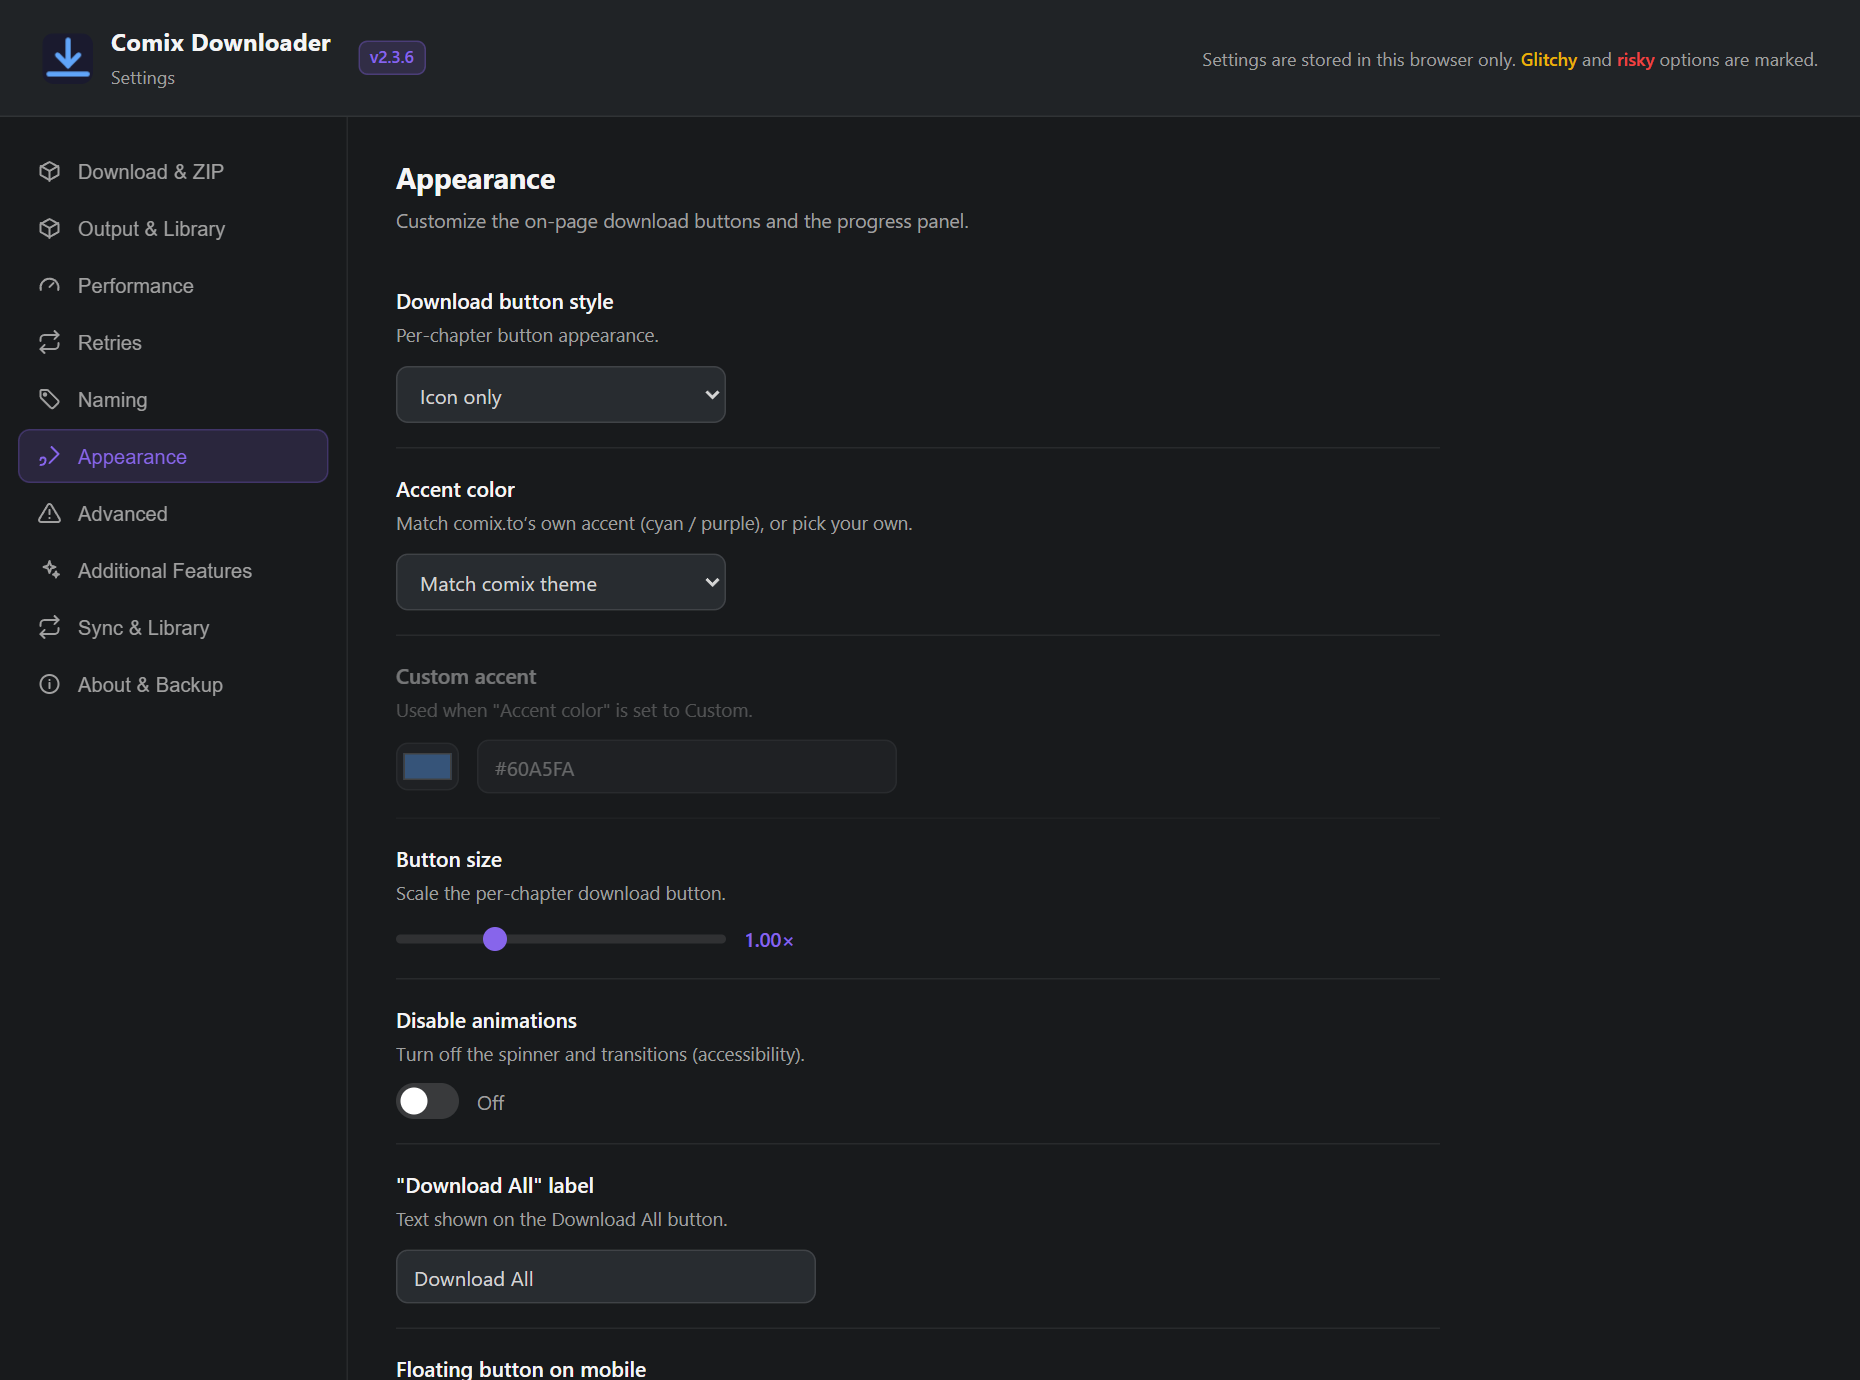Click the #60A5FA hex color field

[x=686, y=767]
